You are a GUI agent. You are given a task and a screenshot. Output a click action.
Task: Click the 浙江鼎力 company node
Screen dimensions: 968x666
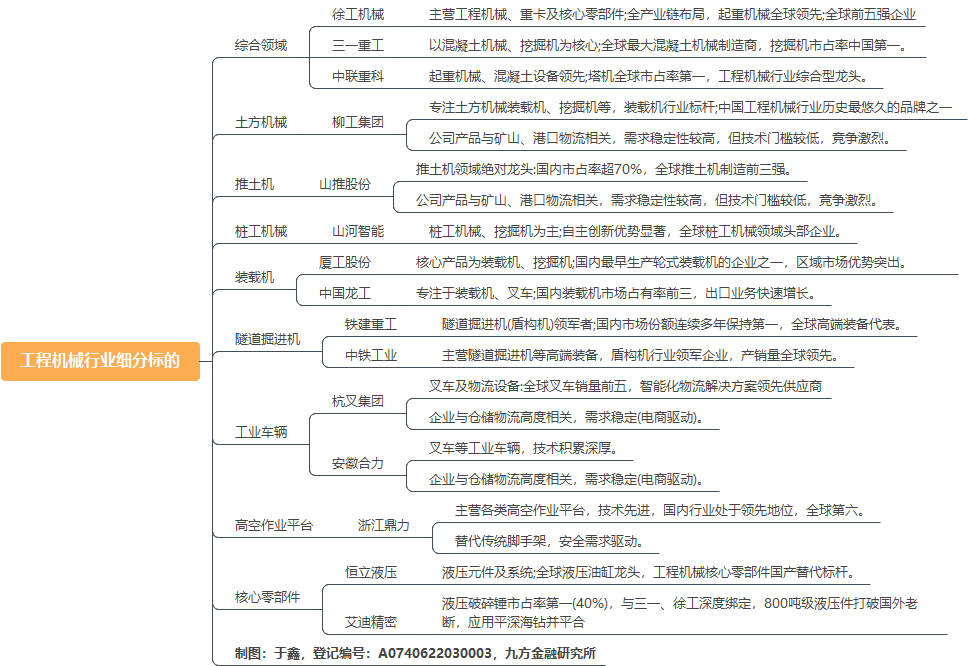click(384, 525)
